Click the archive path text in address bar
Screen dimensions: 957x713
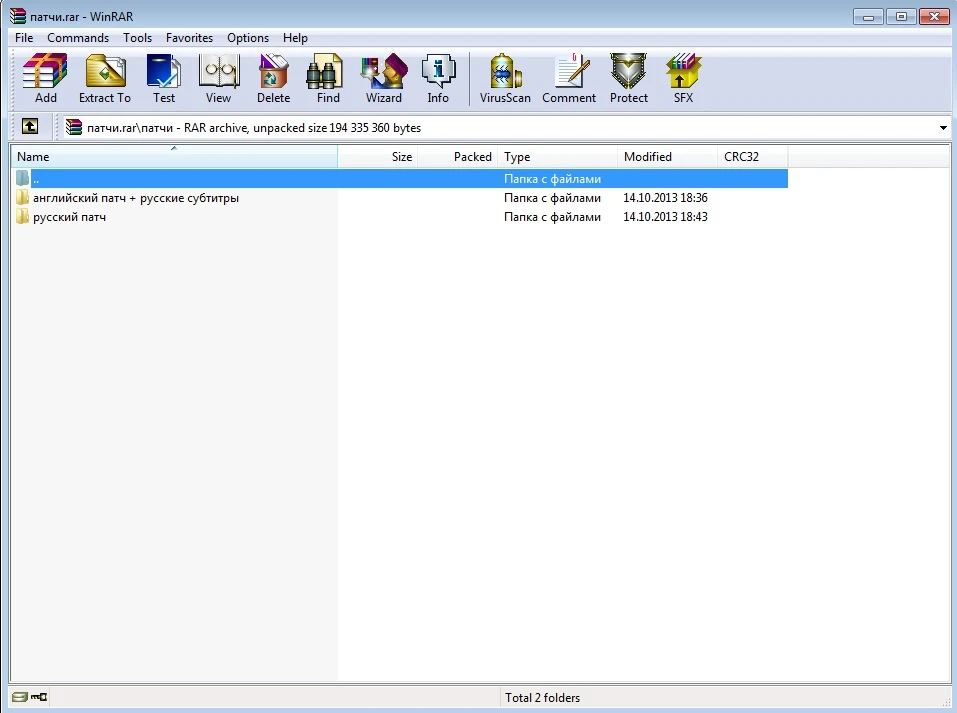coord(254,128)
